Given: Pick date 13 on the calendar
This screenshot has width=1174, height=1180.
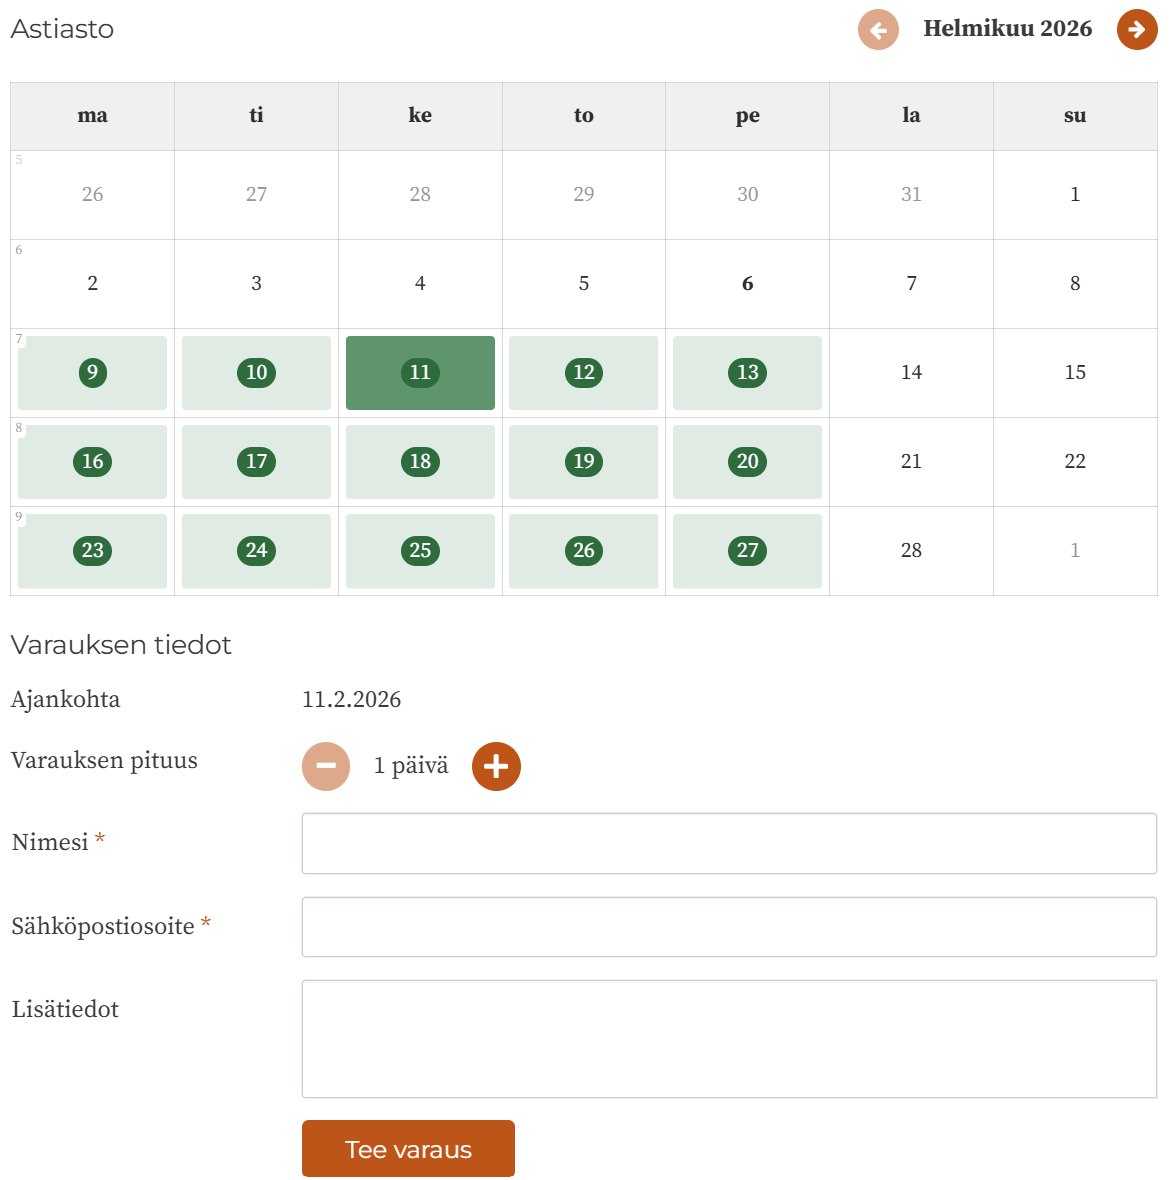Looking at the screenshot, I should tap(747, 373).
